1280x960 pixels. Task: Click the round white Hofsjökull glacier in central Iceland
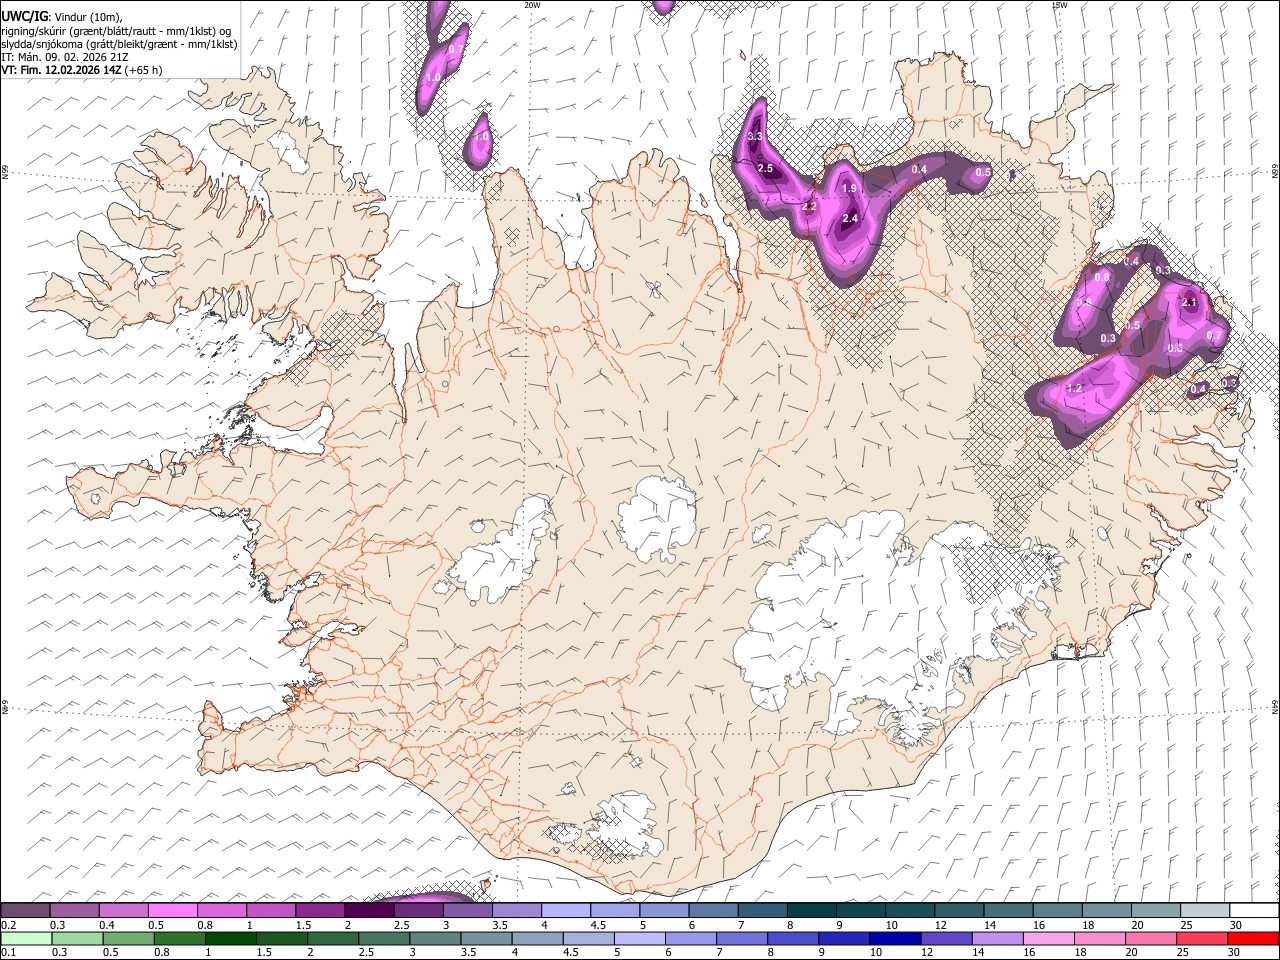(657, 518)
